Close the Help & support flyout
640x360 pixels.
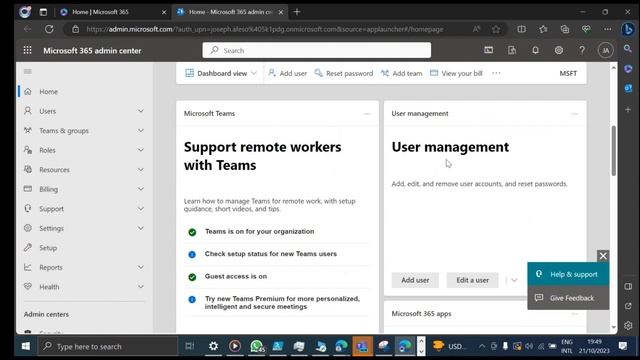(603, 256)
